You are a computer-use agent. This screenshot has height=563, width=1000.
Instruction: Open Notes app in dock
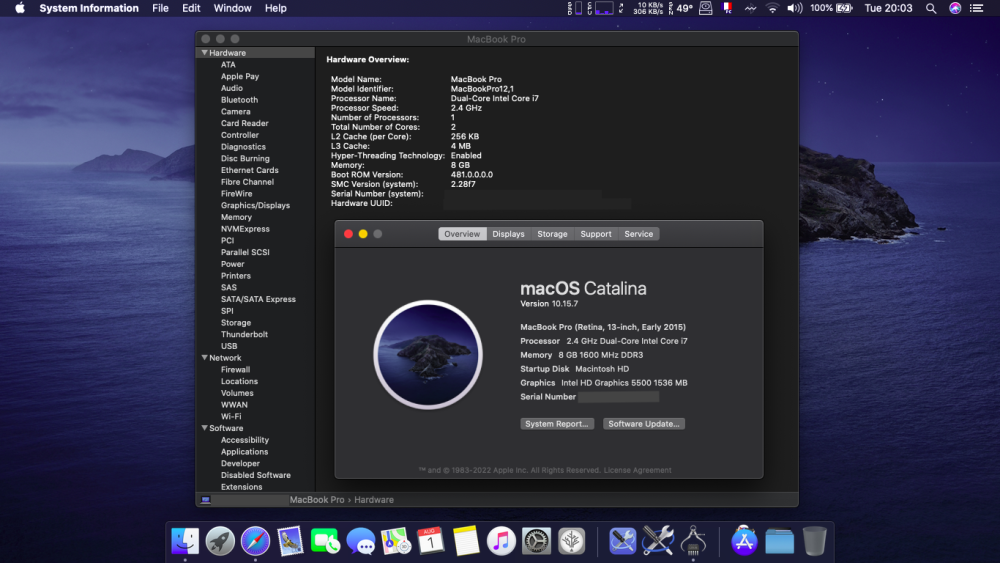click(x=466, y=541)
